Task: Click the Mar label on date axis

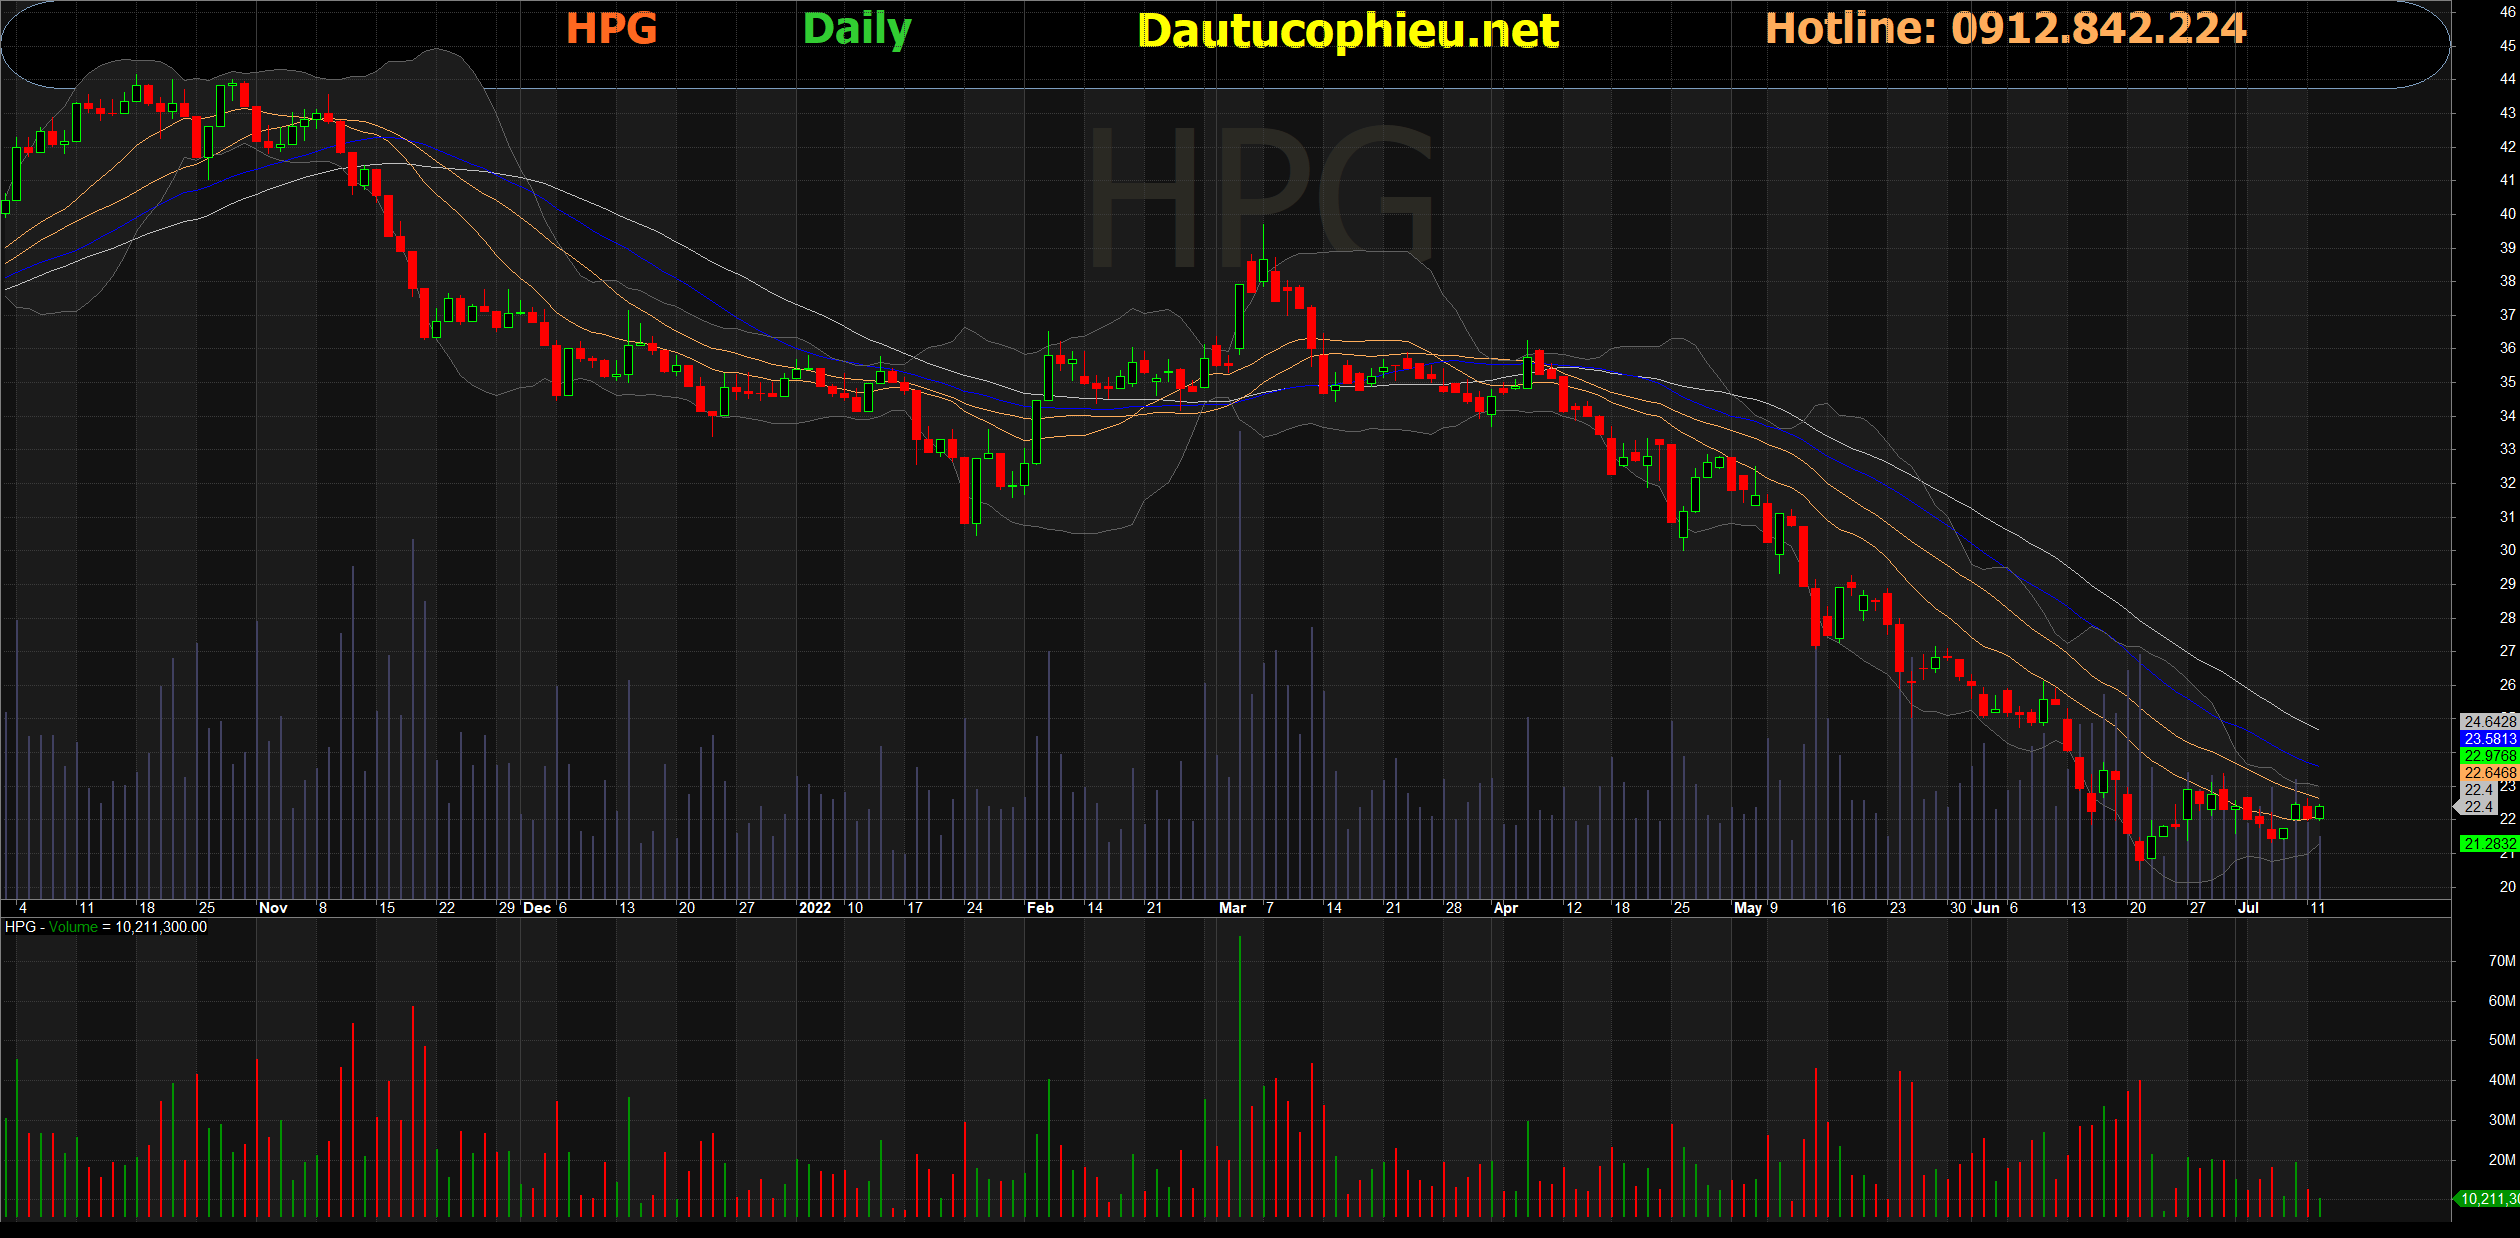Action: 1232,908
